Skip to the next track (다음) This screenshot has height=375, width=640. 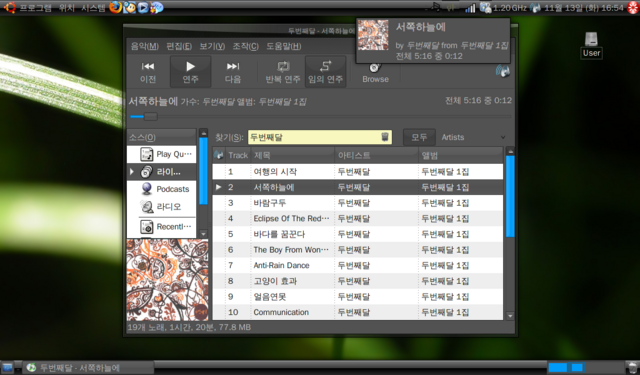pyautogui.click(x=233, y=72)
